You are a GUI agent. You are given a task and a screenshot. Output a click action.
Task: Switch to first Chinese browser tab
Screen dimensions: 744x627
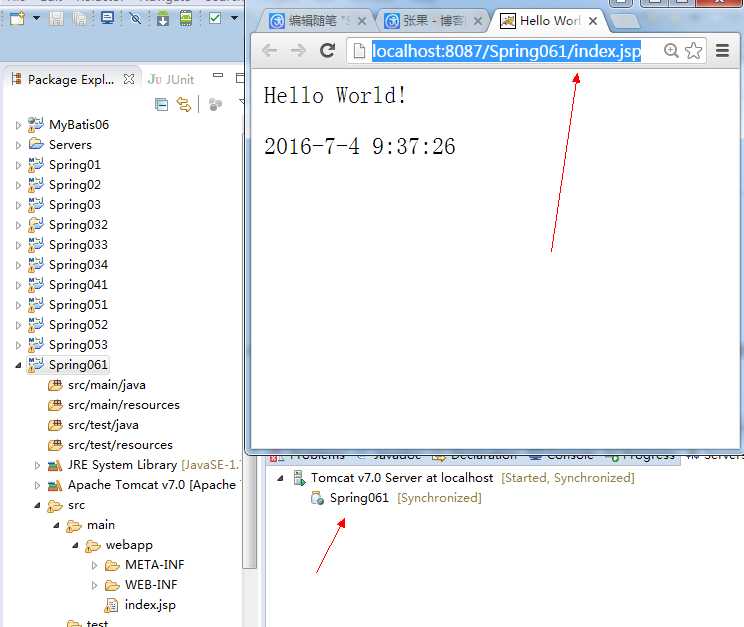pyautogui.click(x=311, y=21)
